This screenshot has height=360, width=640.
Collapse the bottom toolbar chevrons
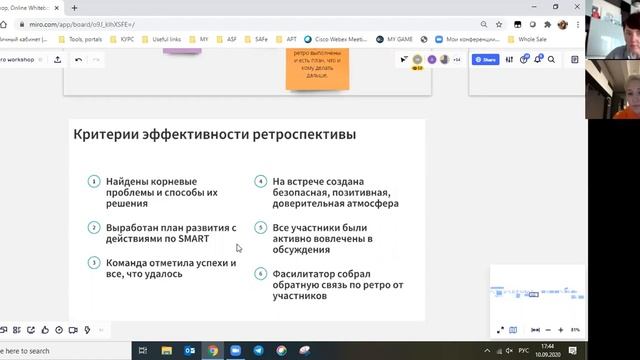click(101, 330)
